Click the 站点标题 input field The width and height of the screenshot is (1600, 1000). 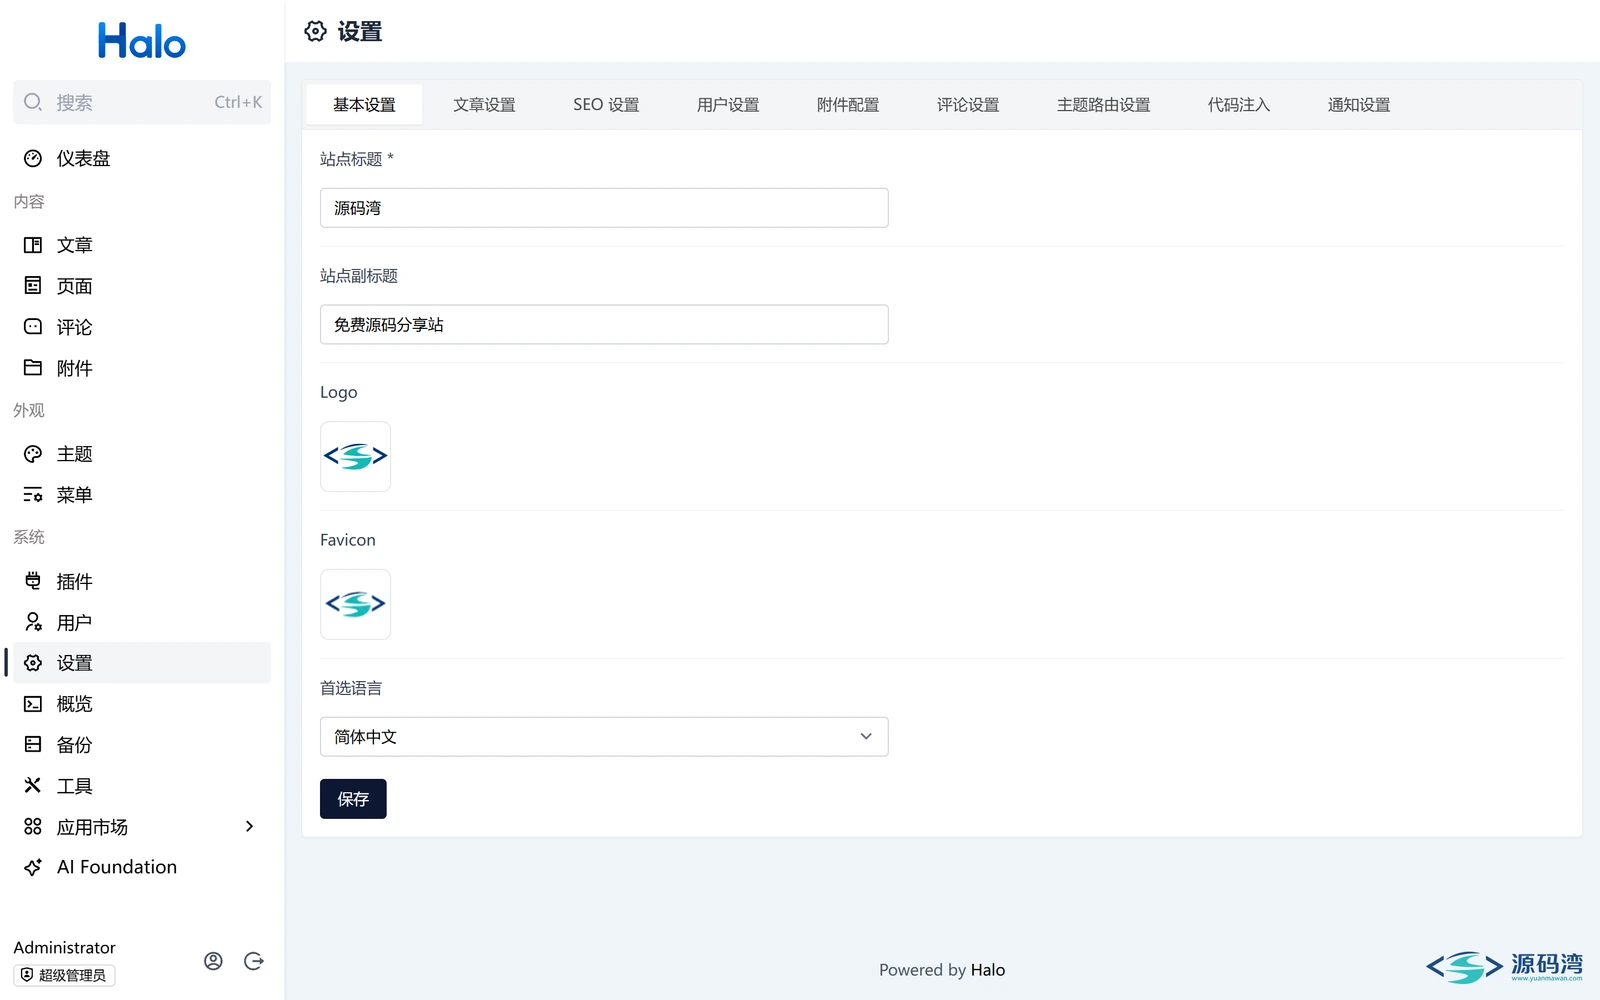[604, 208]
